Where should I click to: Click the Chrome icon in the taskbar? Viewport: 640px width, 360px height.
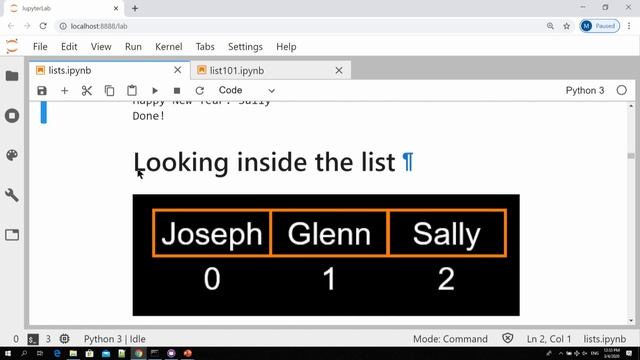coord(138,353)
